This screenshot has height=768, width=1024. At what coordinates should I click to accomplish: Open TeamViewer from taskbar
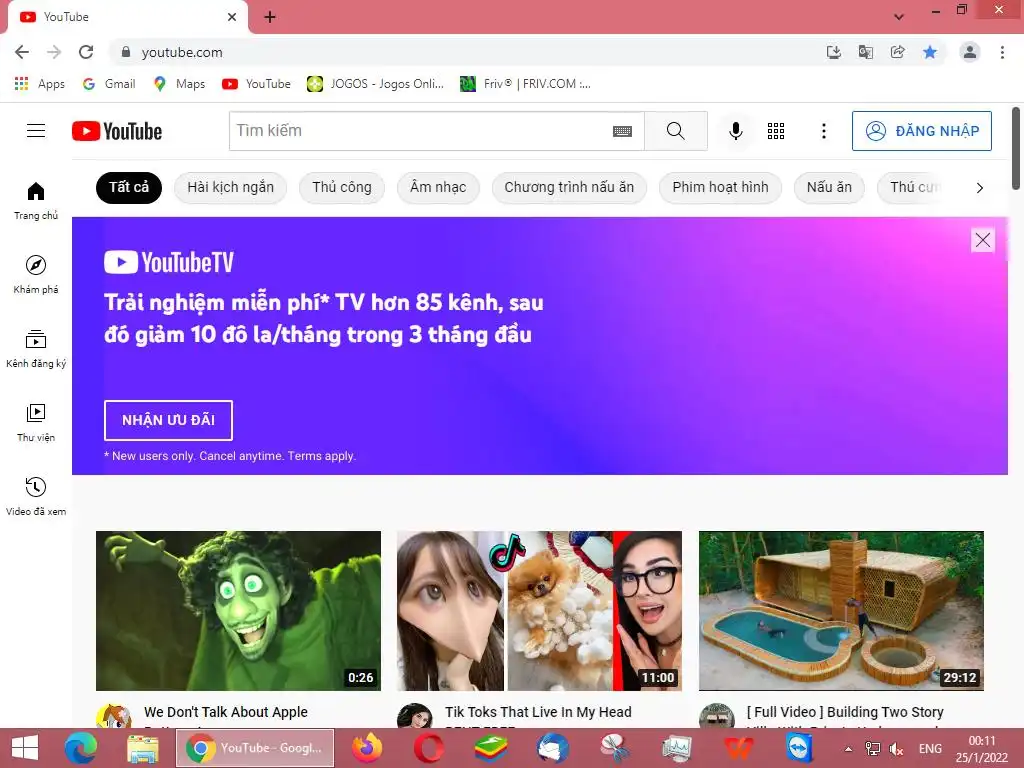[x=799, y=748]
